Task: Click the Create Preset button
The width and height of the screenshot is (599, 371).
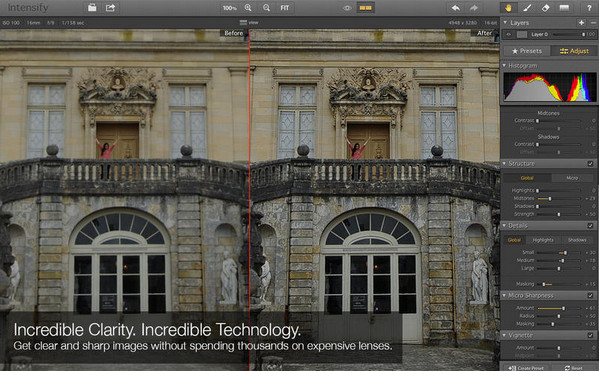Action: [526, 368]
